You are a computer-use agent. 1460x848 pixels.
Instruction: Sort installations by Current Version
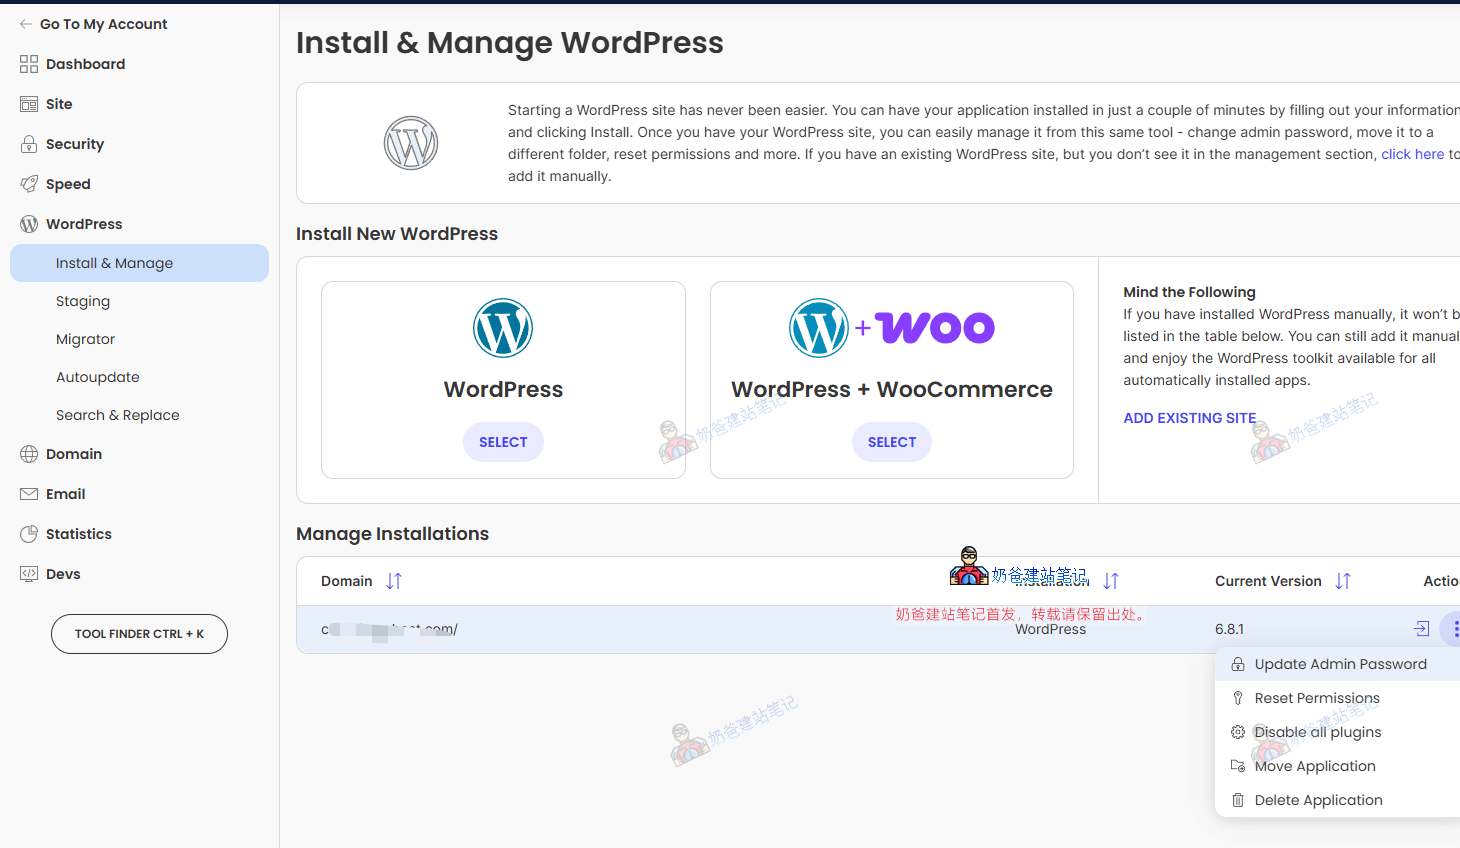point(1343,580)
